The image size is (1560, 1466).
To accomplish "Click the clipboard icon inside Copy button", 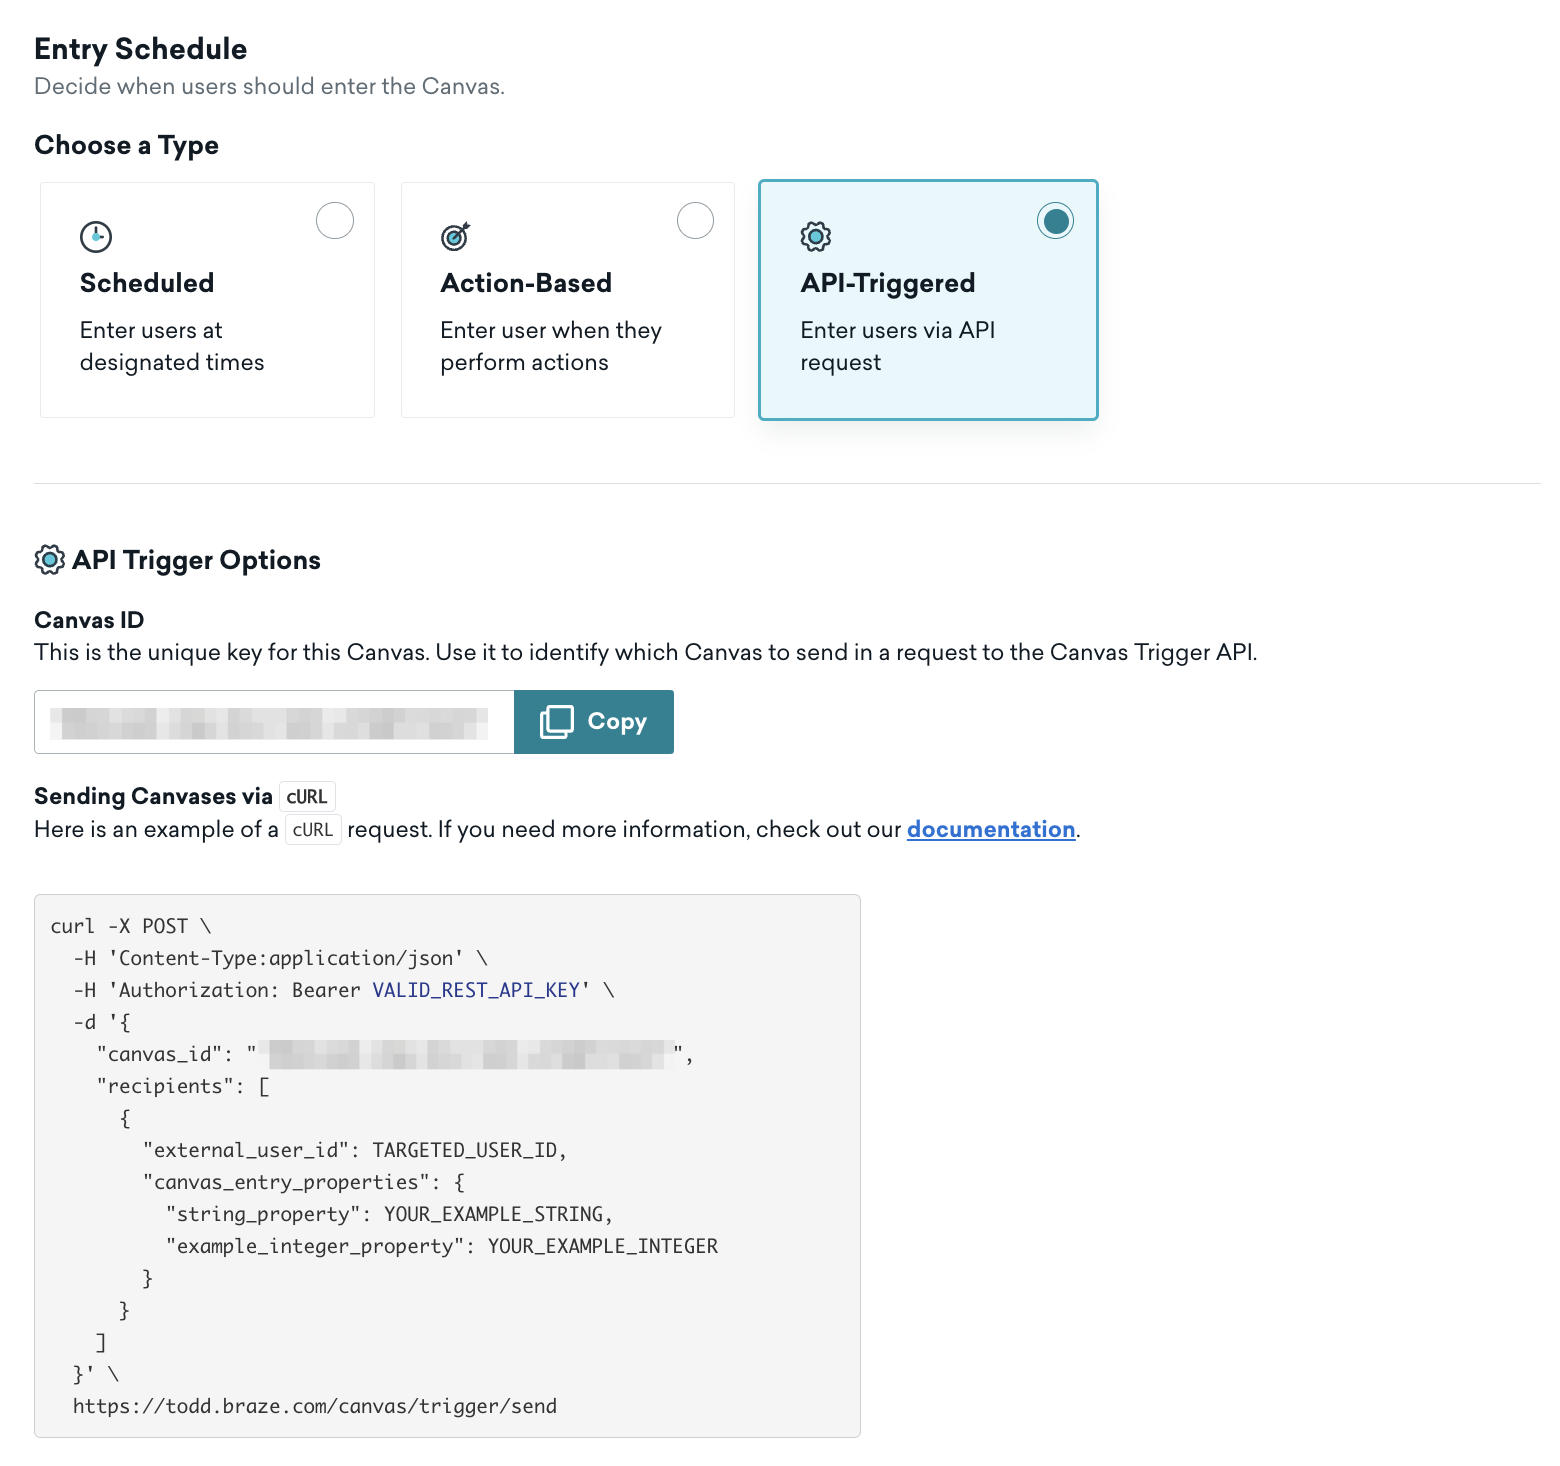I will point(557,722).
